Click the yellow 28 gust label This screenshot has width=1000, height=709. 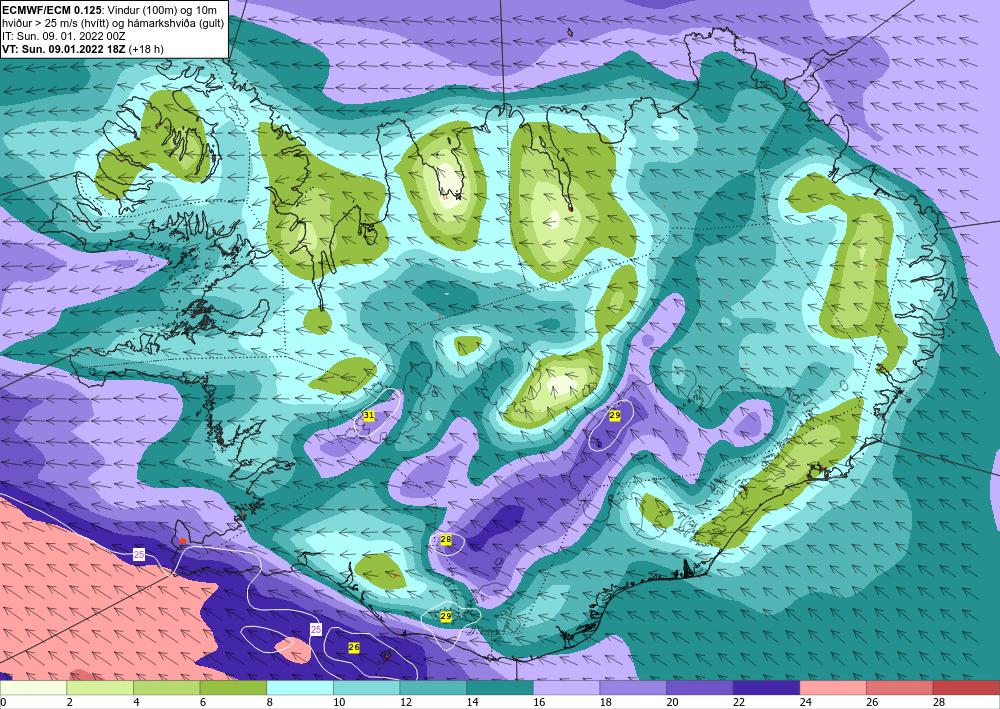(x=446, y=540)
